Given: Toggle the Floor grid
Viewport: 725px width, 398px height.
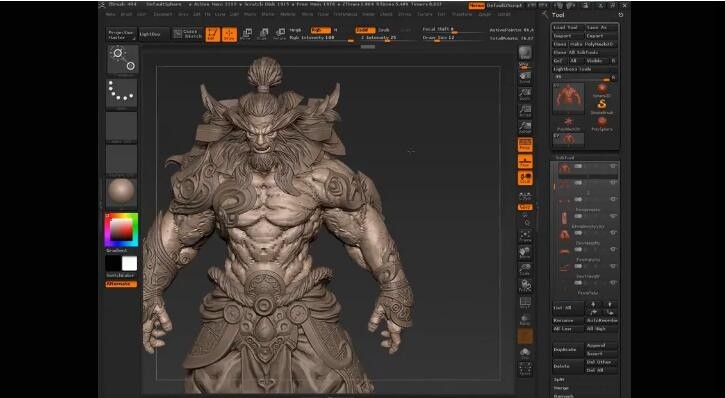Looking at the screenshot, I should coord(525,161).
